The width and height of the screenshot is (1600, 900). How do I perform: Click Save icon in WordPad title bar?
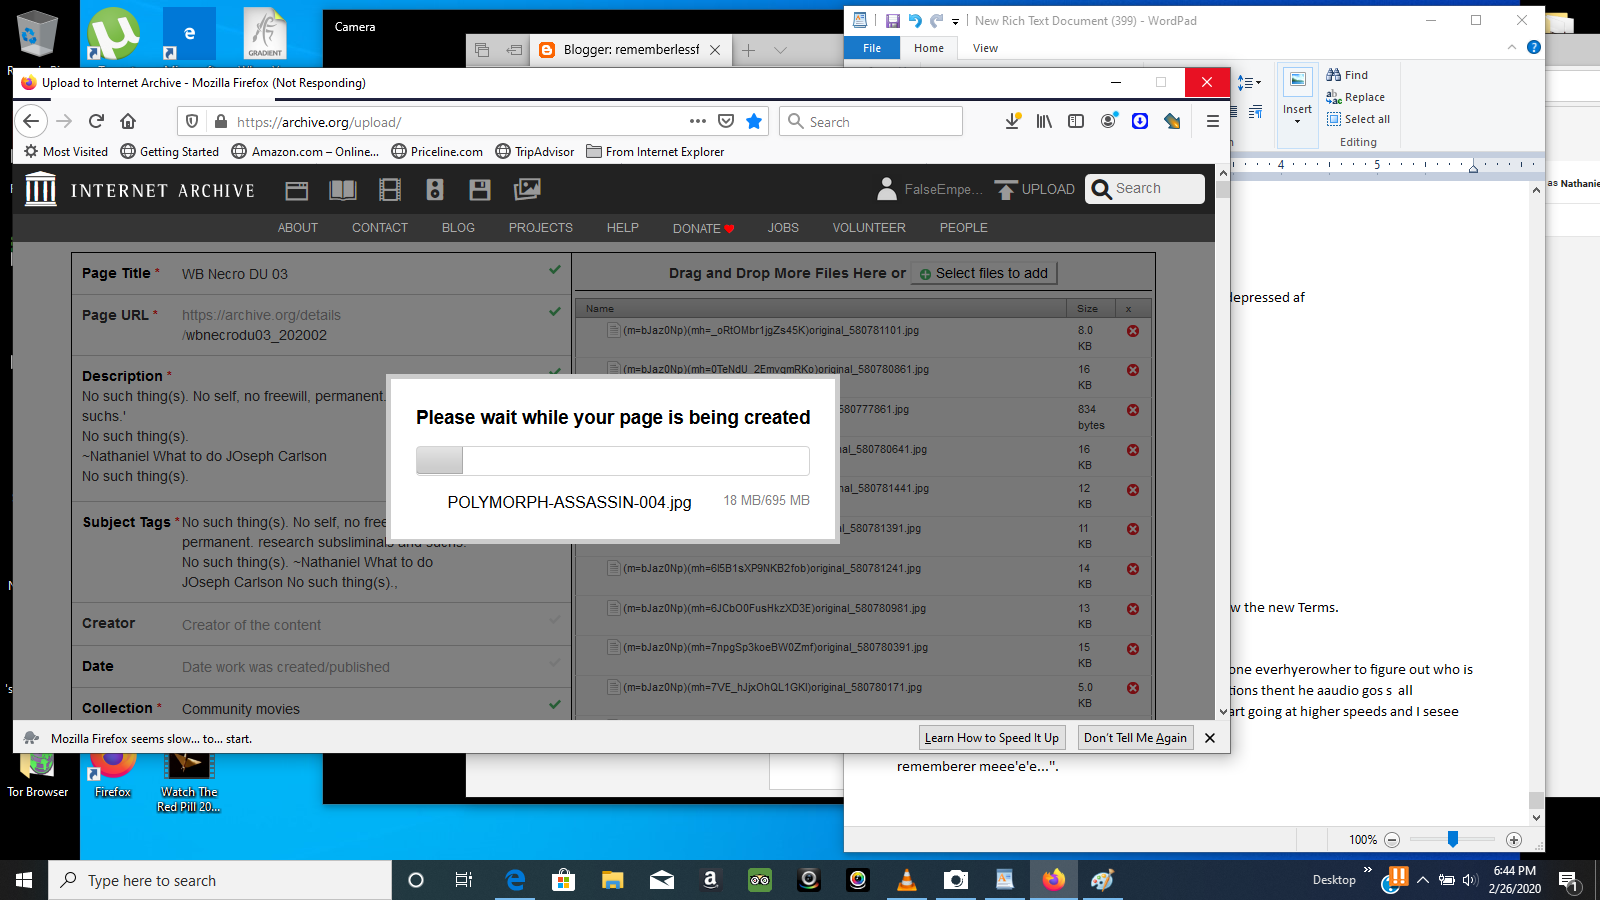(x=892, y=20)
